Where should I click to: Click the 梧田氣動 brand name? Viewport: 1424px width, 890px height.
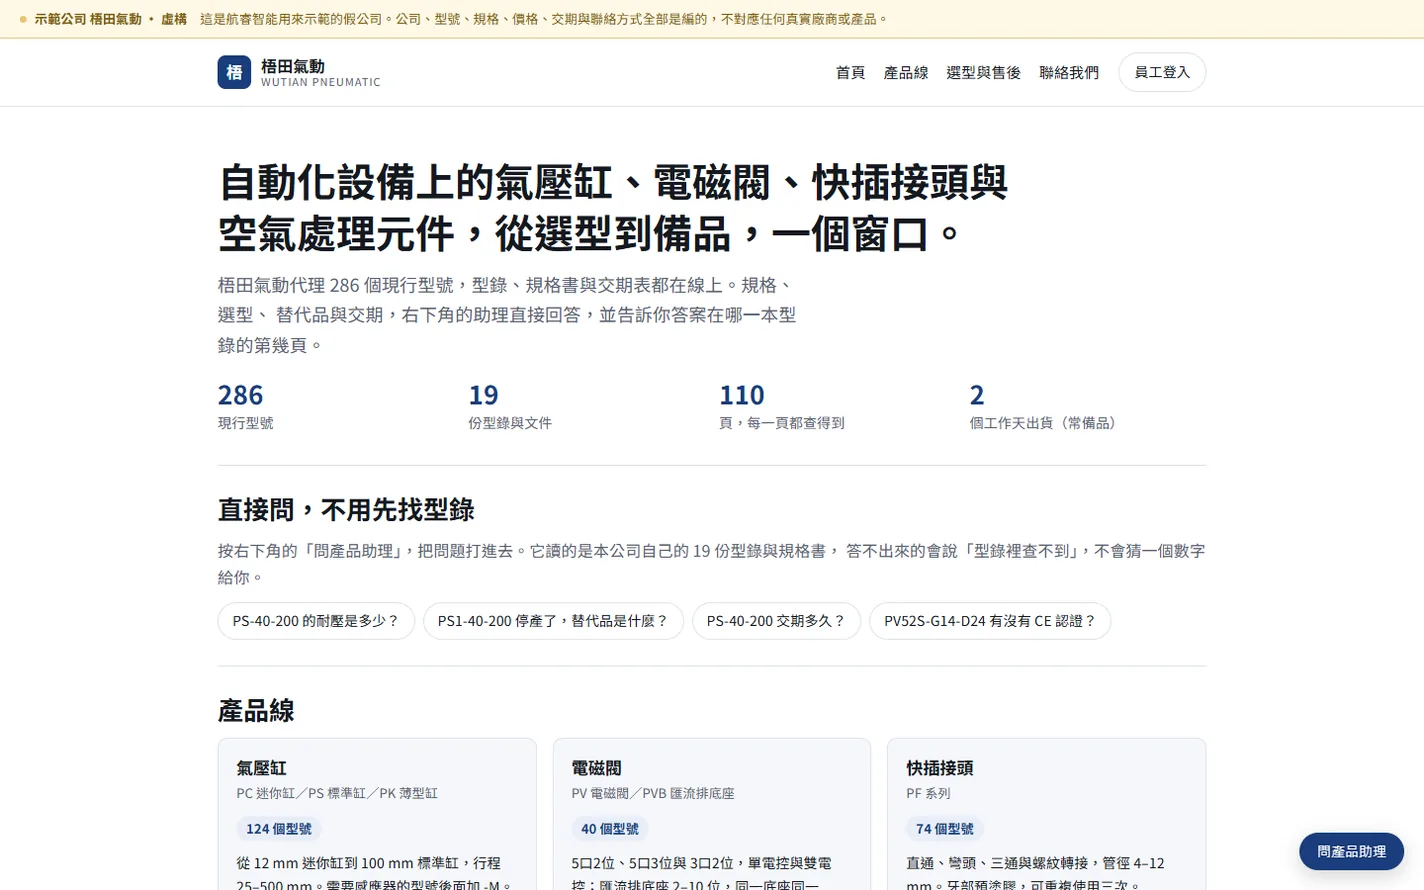pos(293,66)
